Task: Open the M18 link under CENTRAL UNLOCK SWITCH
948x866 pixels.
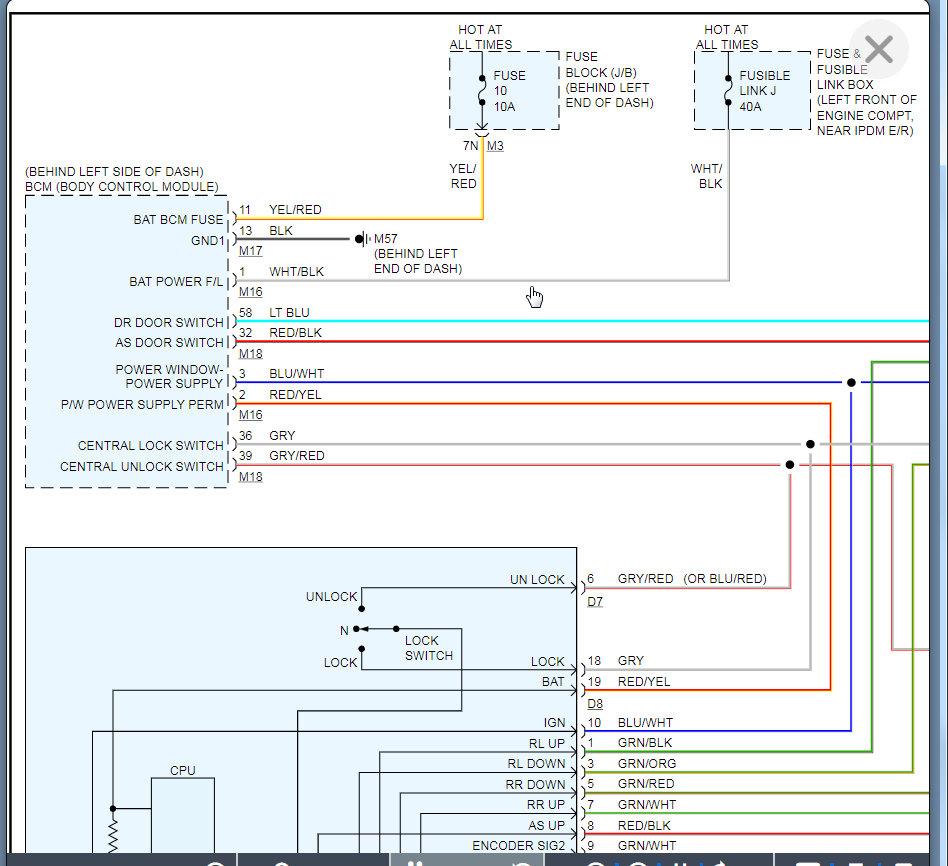Action: [x=250, y=477]
